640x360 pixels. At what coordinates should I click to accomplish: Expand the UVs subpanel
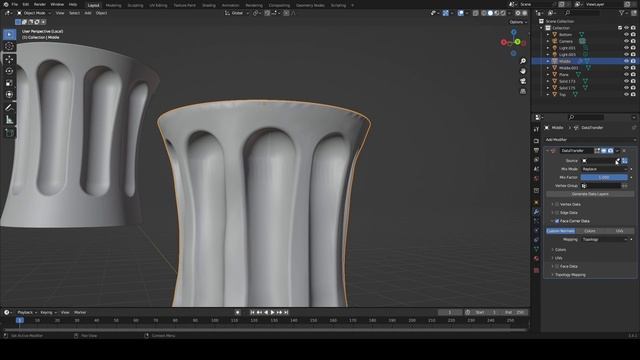(x=558, y=258)
